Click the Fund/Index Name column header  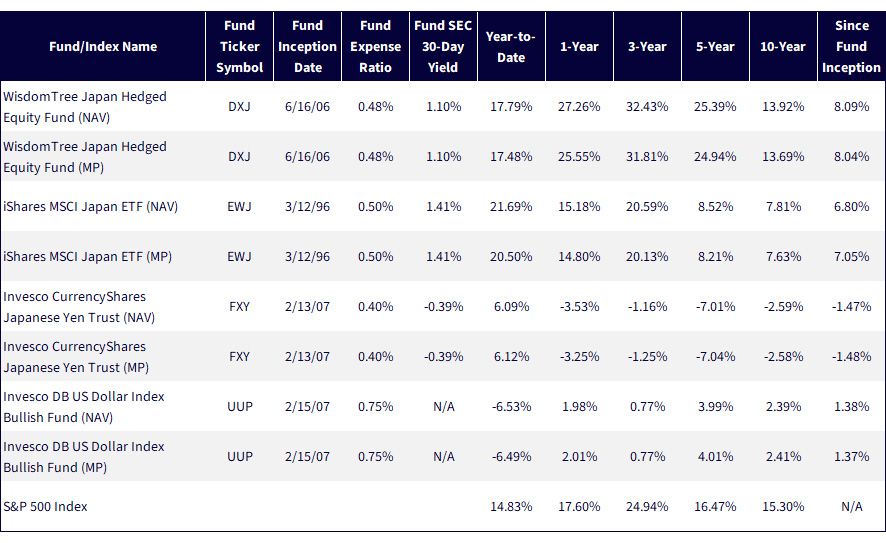[x=103, y=46]
